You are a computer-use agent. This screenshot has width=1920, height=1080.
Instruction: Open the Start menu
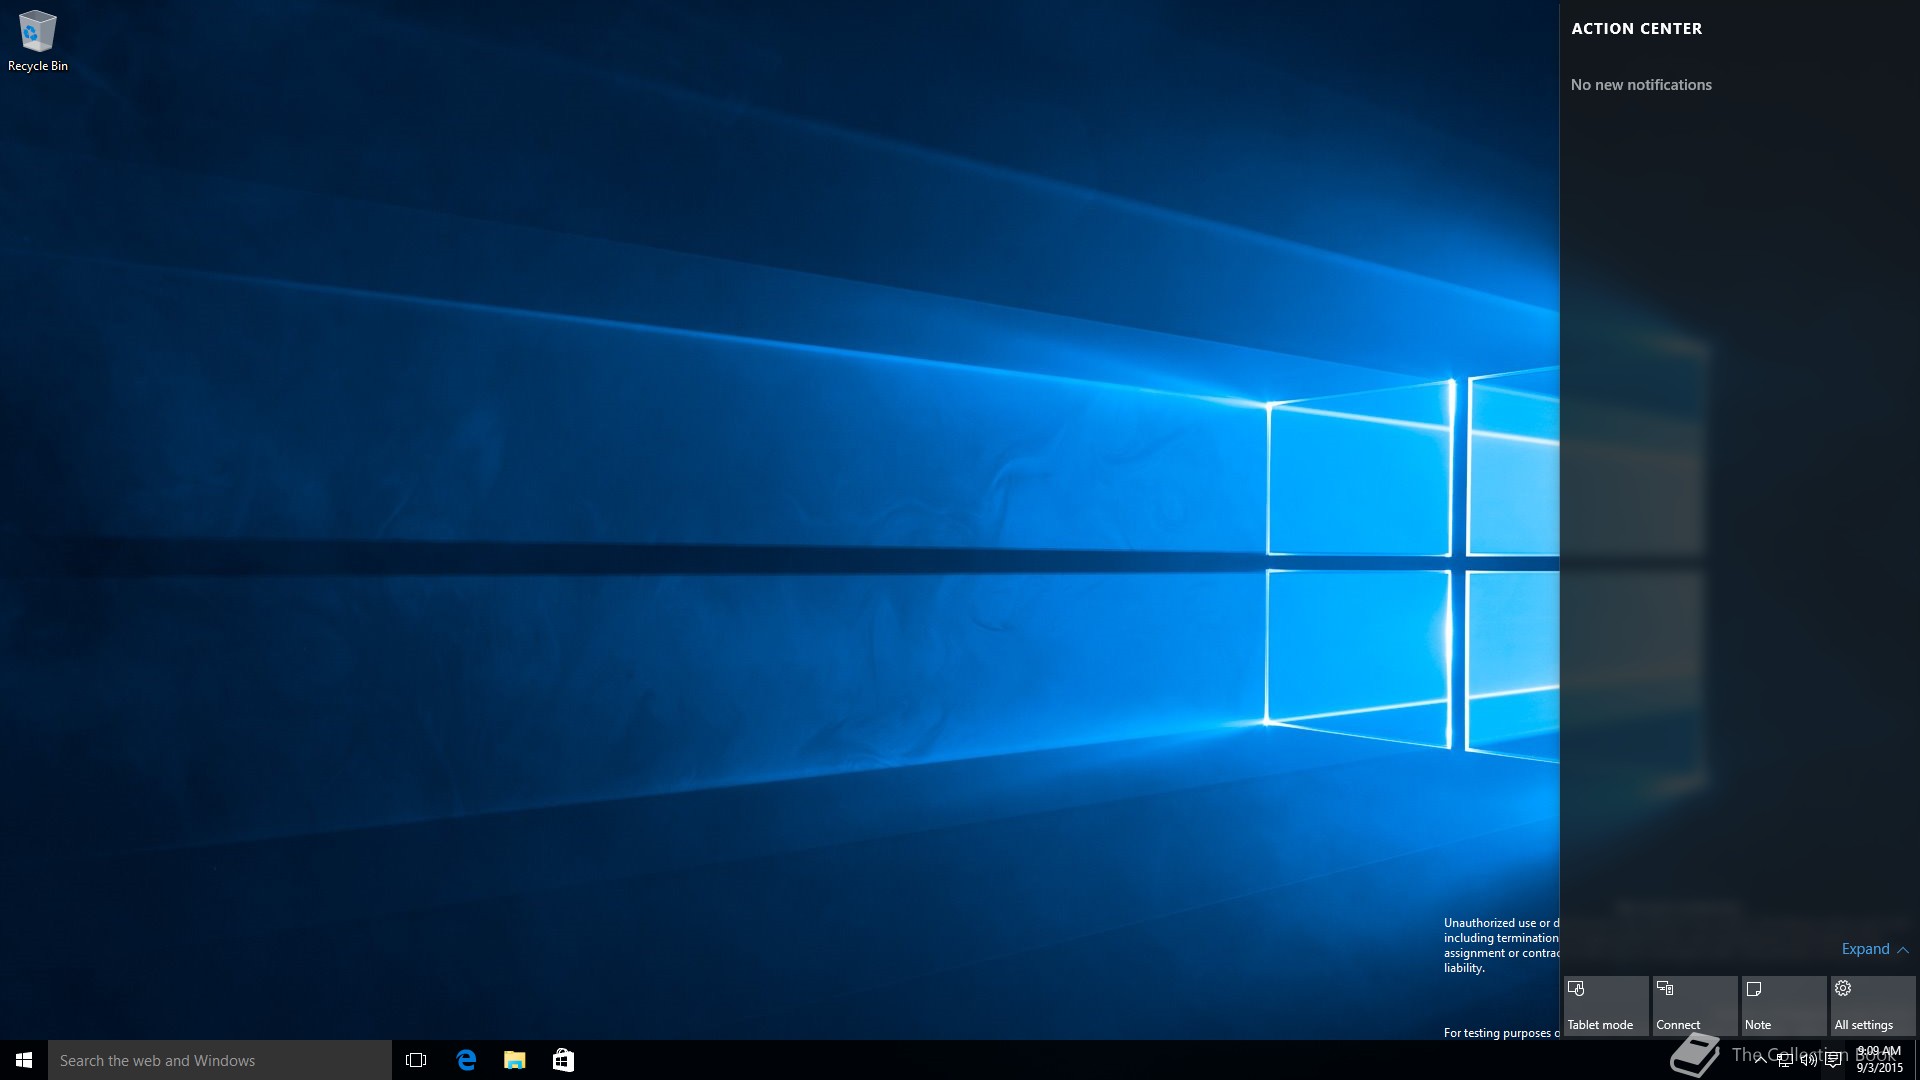(24, 1060)
